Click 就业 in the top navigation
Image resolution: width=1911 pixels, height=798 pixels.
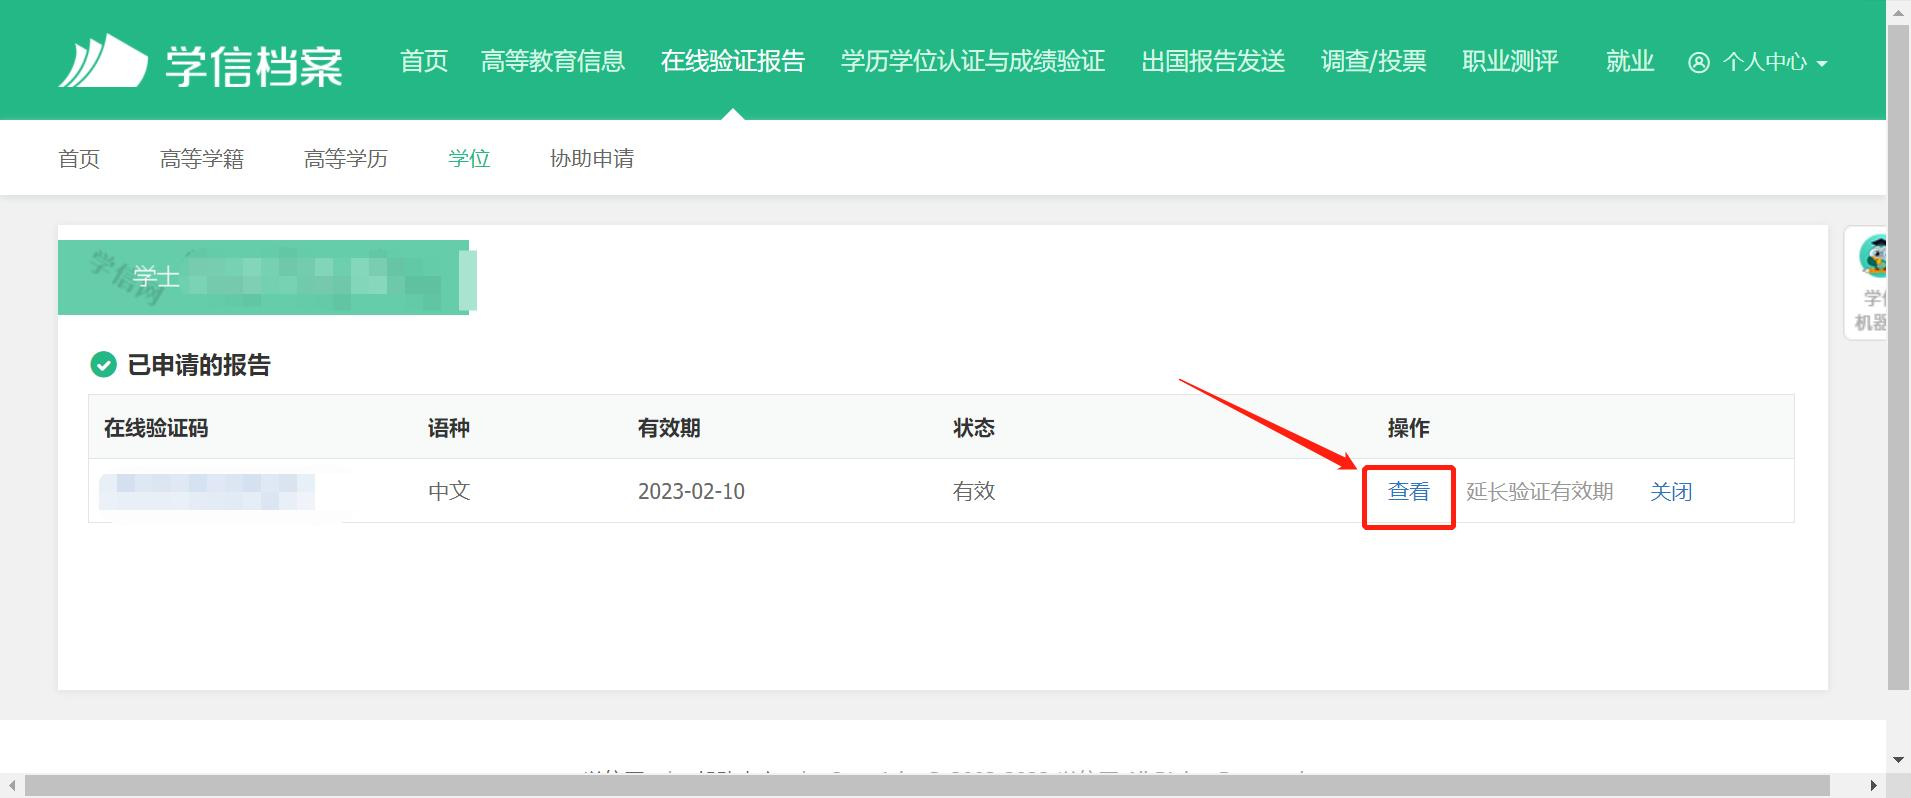coord(1629,61)
